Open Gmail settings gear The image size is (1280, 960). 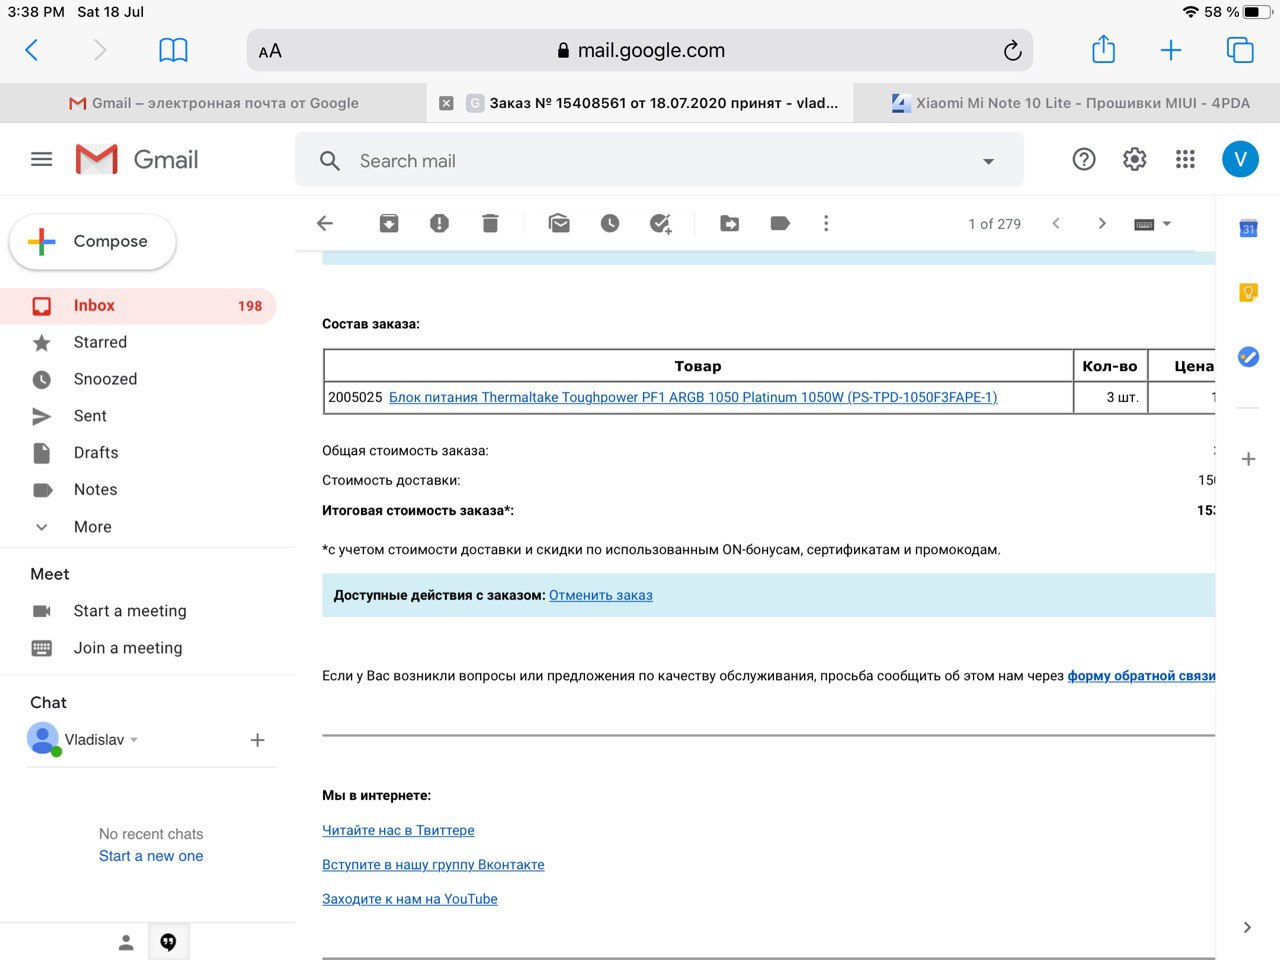(1134, 159)
